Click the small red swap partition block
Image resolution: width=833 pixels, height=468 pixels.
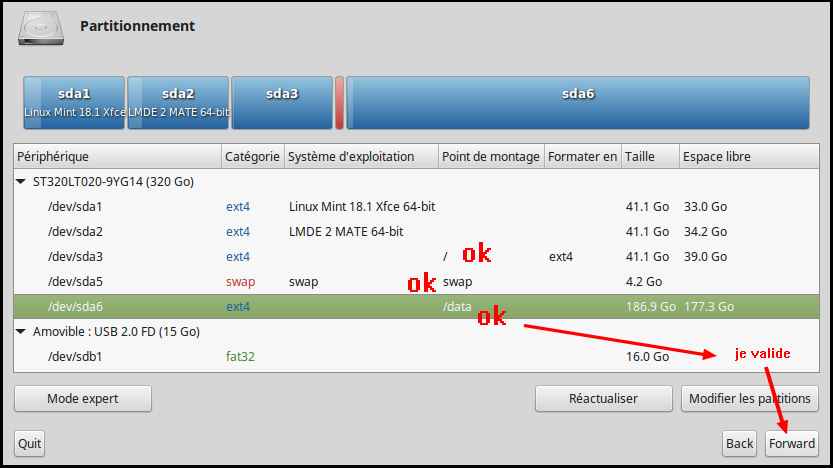[x=339, y=103]
